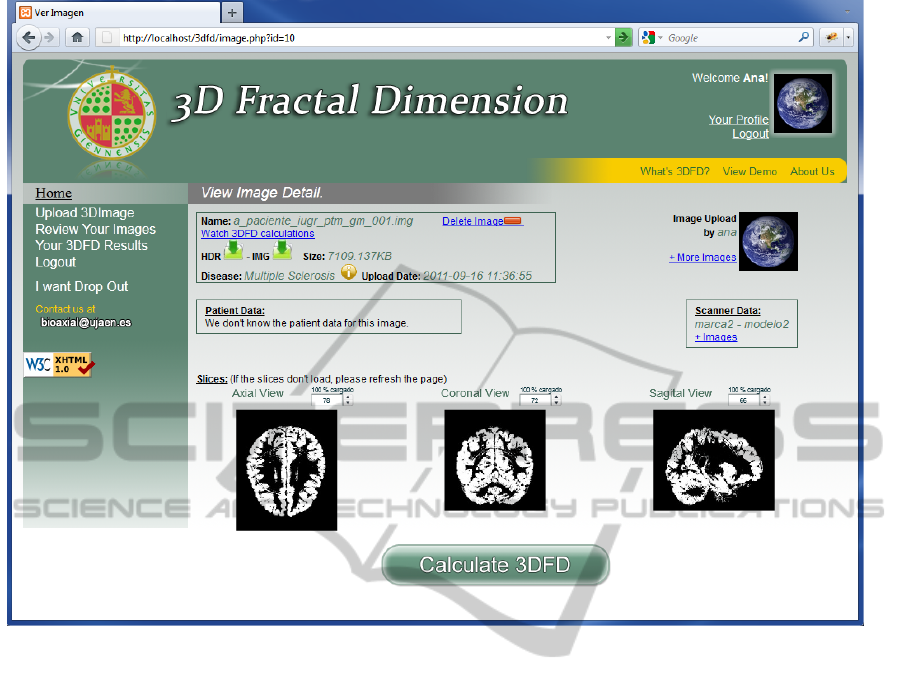Image resolution: width=901 pixels, height=692 pixels.
Task: Click the search magnifier icon in Google box
Action: pyautogui.click(x=803, y=38)
